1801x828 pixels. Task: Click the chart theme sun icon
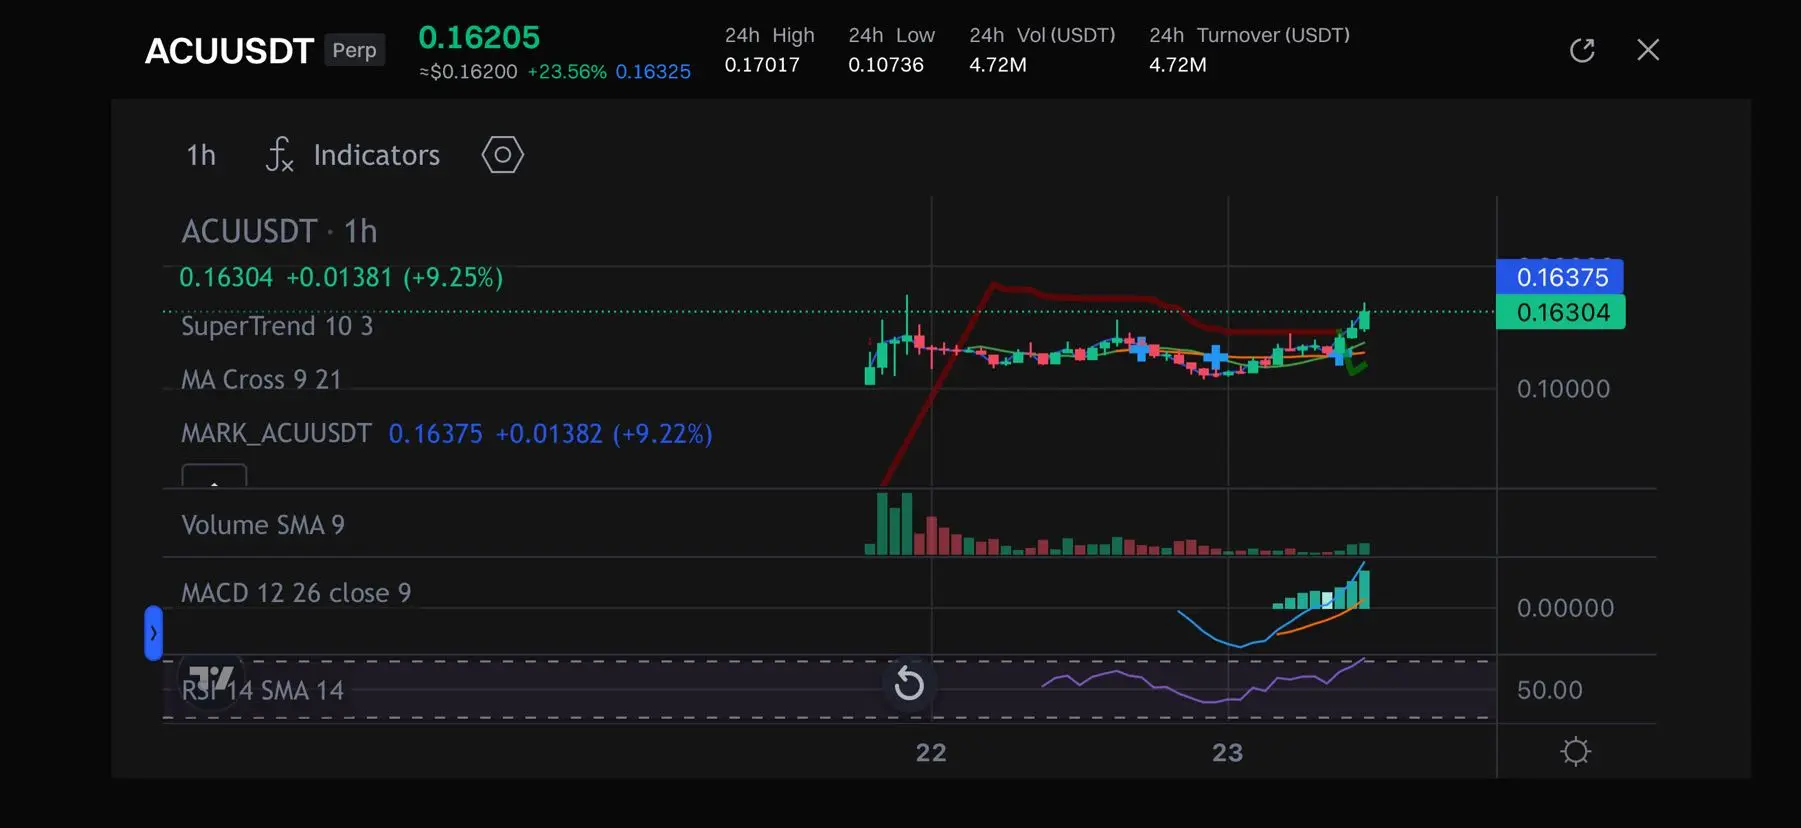(x=1575, y=751)
